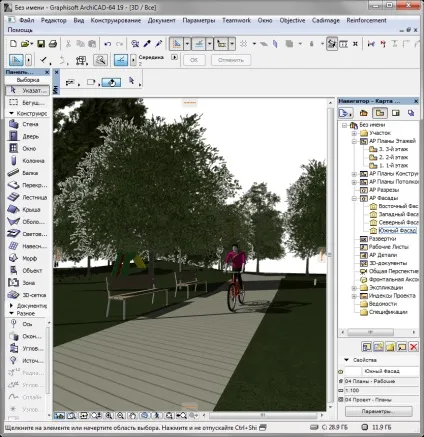This screenshot has width=424, height=437.
Task: Select the Колонна (Column) tool
Action: 28,161
